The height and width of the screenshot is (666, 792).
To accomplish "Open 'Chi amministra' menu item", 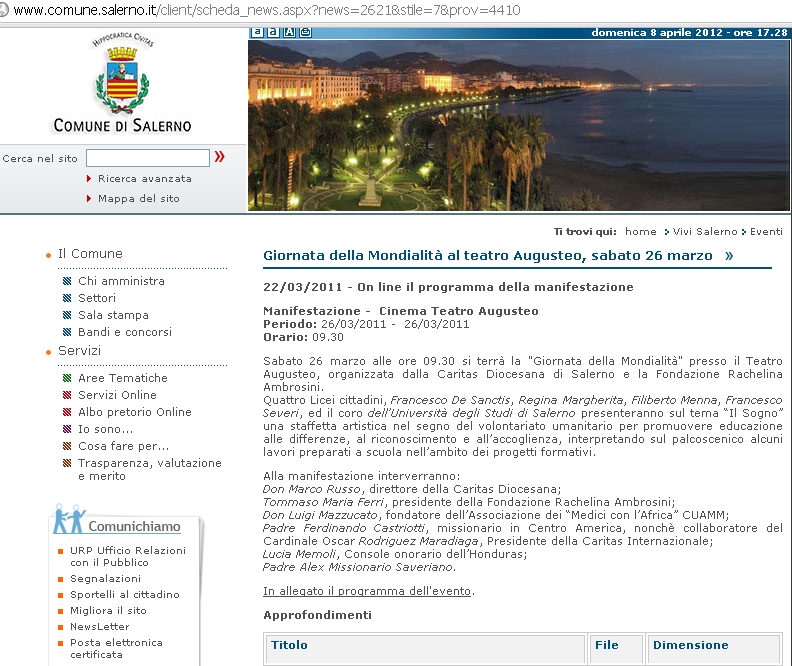I will [121, 281].
